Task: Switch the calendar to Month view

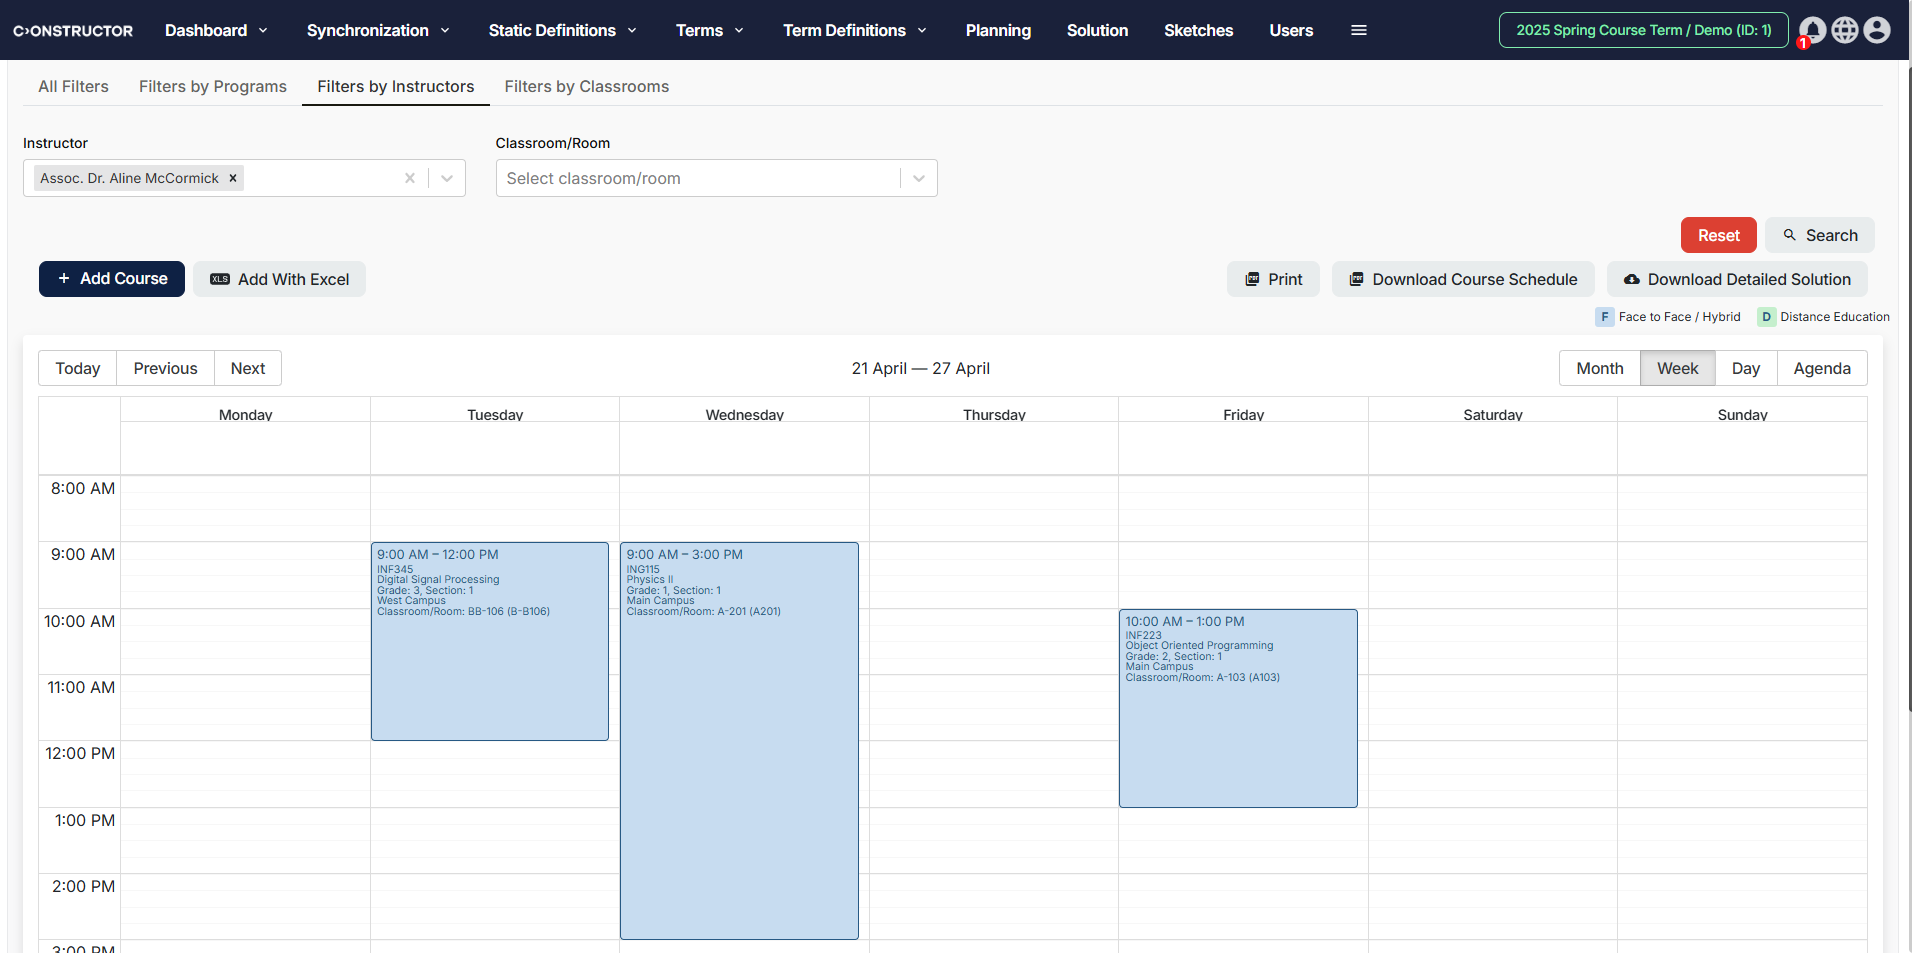Action: coord(1598,368)
